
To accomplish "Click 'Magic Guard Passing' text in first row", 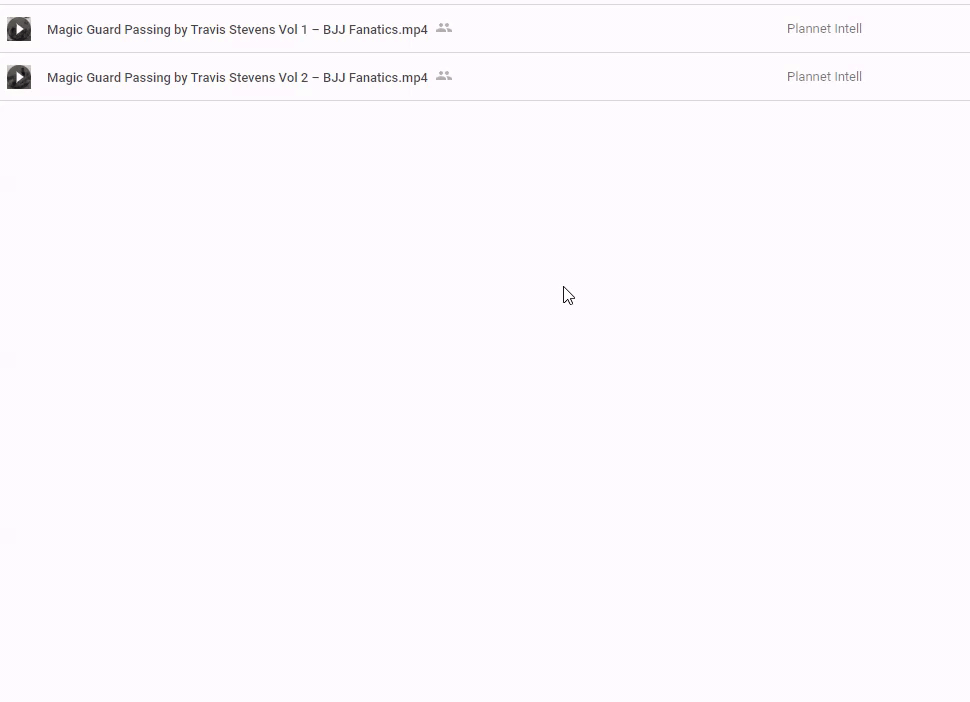I will tap(108, 29).
